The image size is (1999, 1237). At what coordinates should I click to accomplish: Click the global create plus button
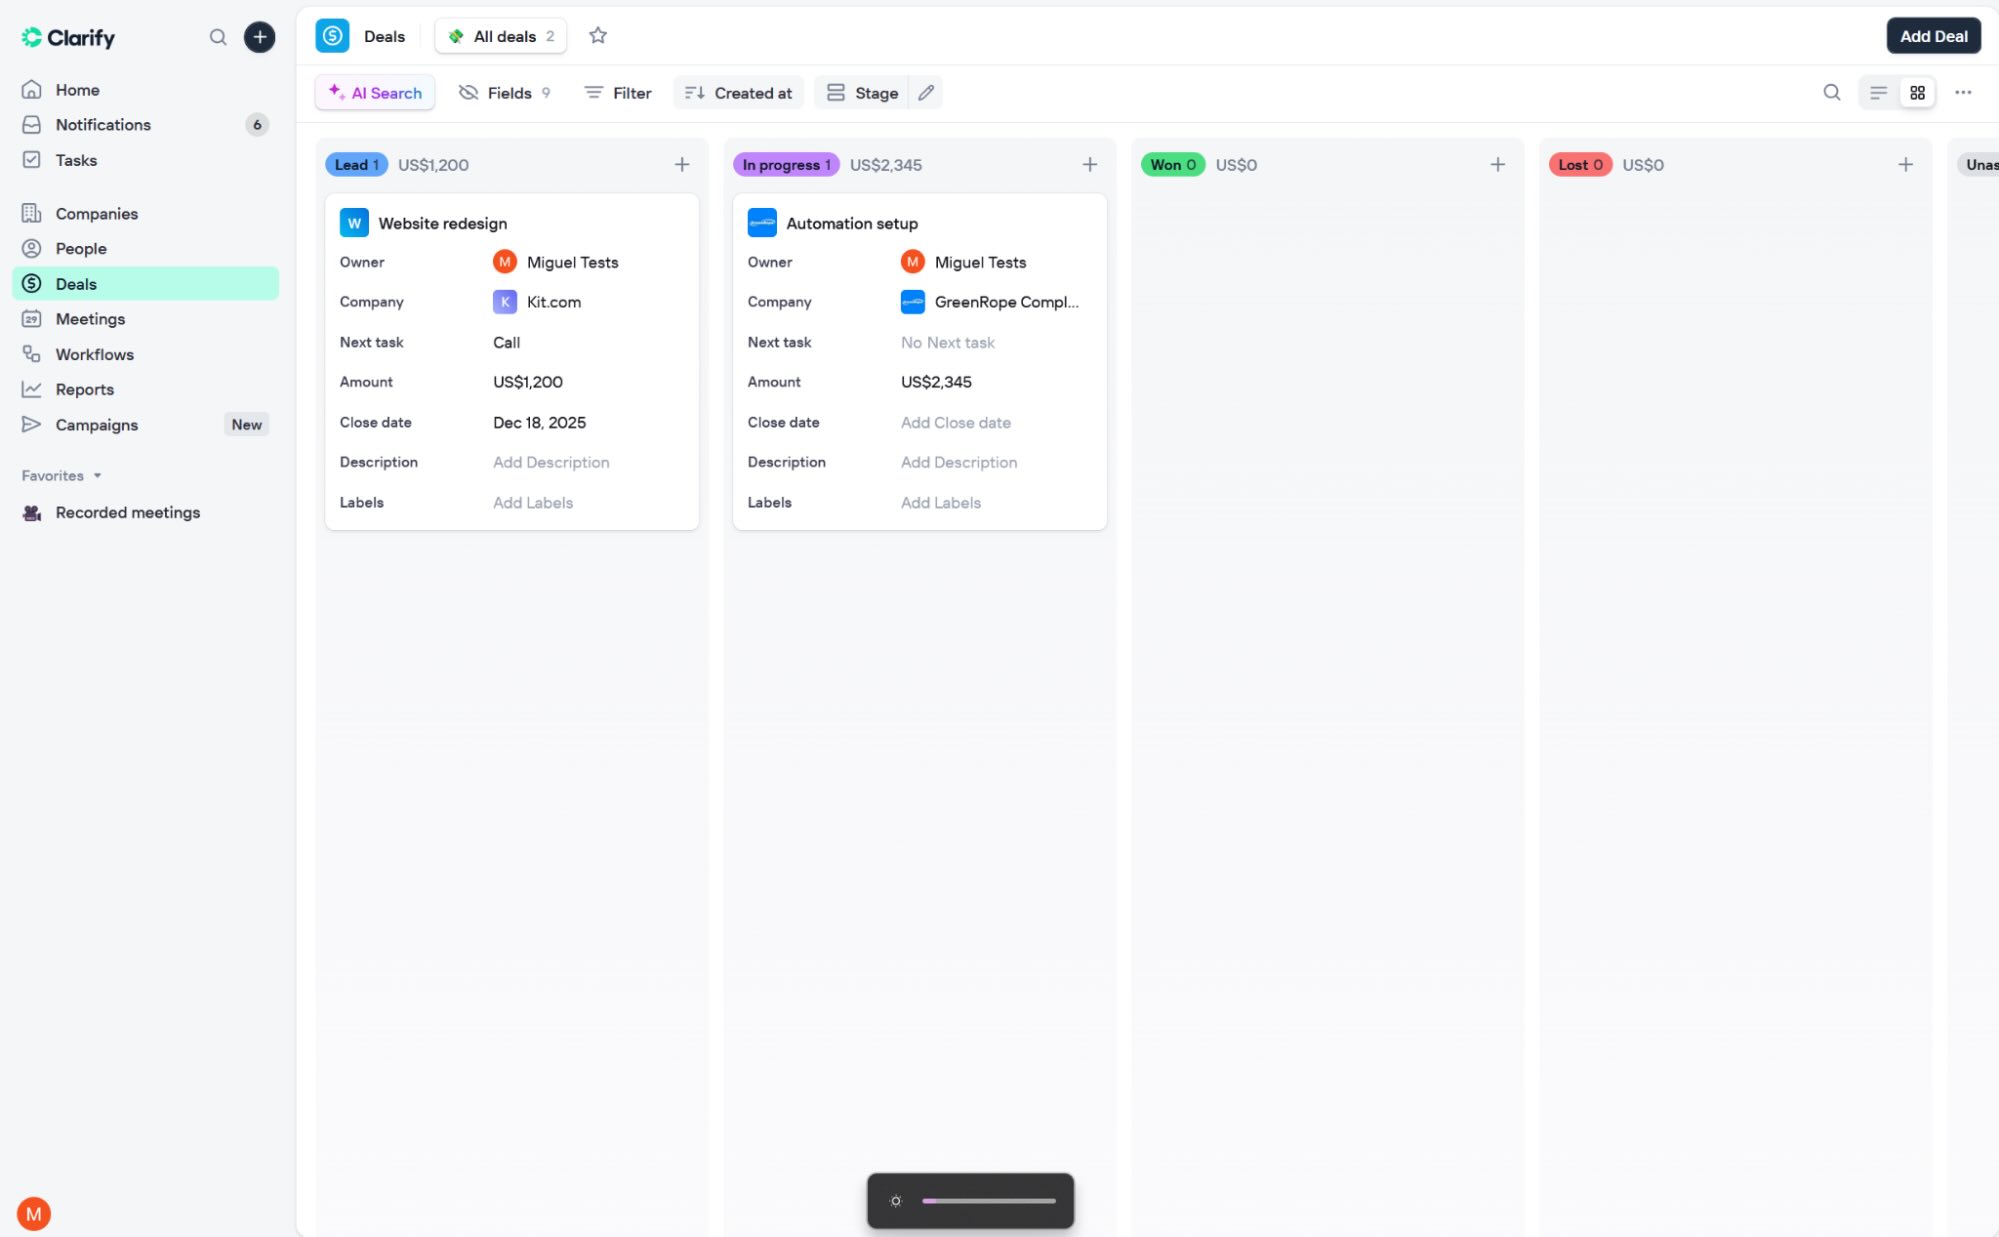tap(259, 36)
